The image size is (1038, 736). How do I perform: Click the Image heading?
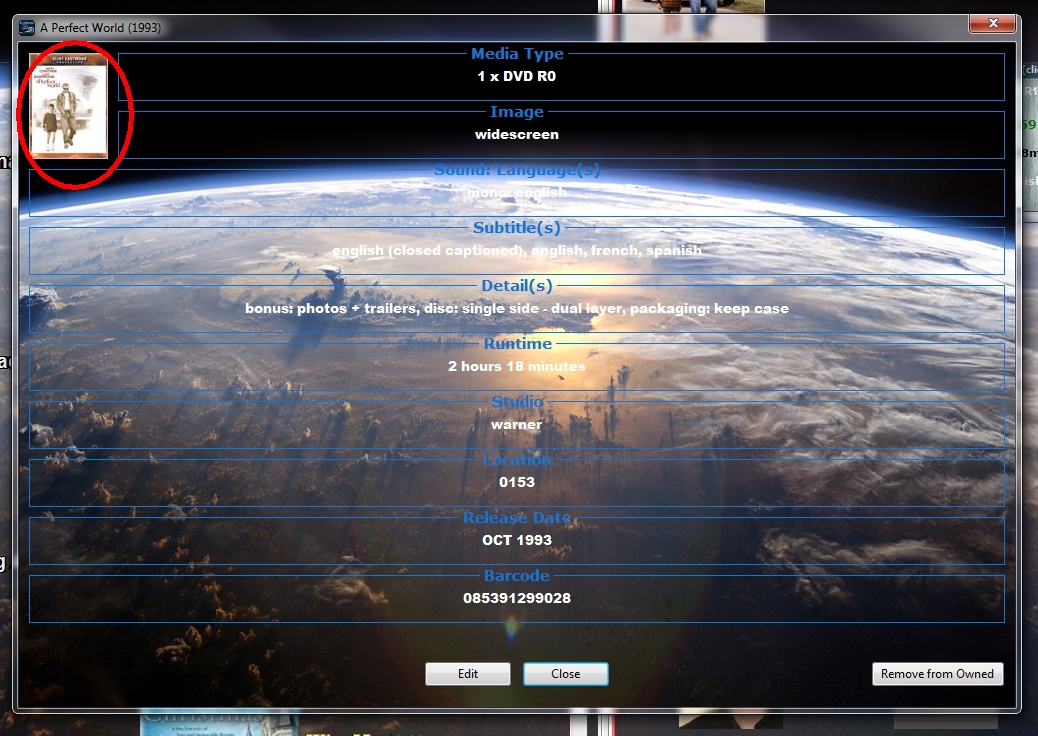pos(517,112)
